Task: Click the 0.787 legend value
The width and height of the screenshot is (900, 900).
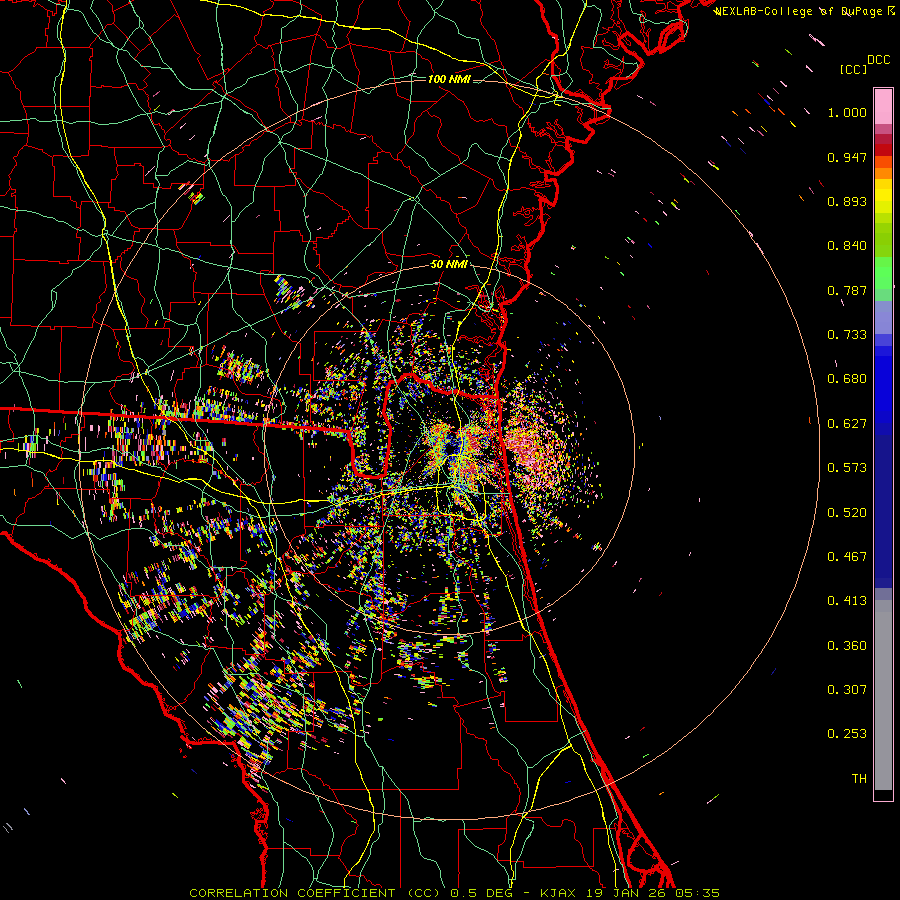Action: [x=847, y=291]
